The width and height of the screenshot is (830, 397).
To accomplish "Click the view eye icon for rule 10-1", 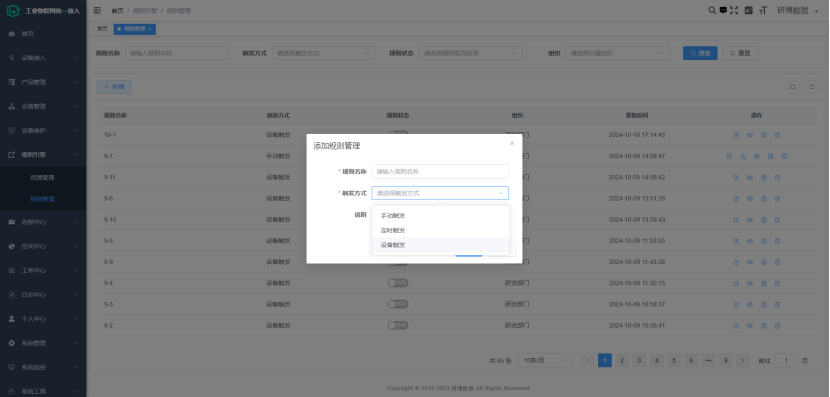I will [x=750, y=135].
